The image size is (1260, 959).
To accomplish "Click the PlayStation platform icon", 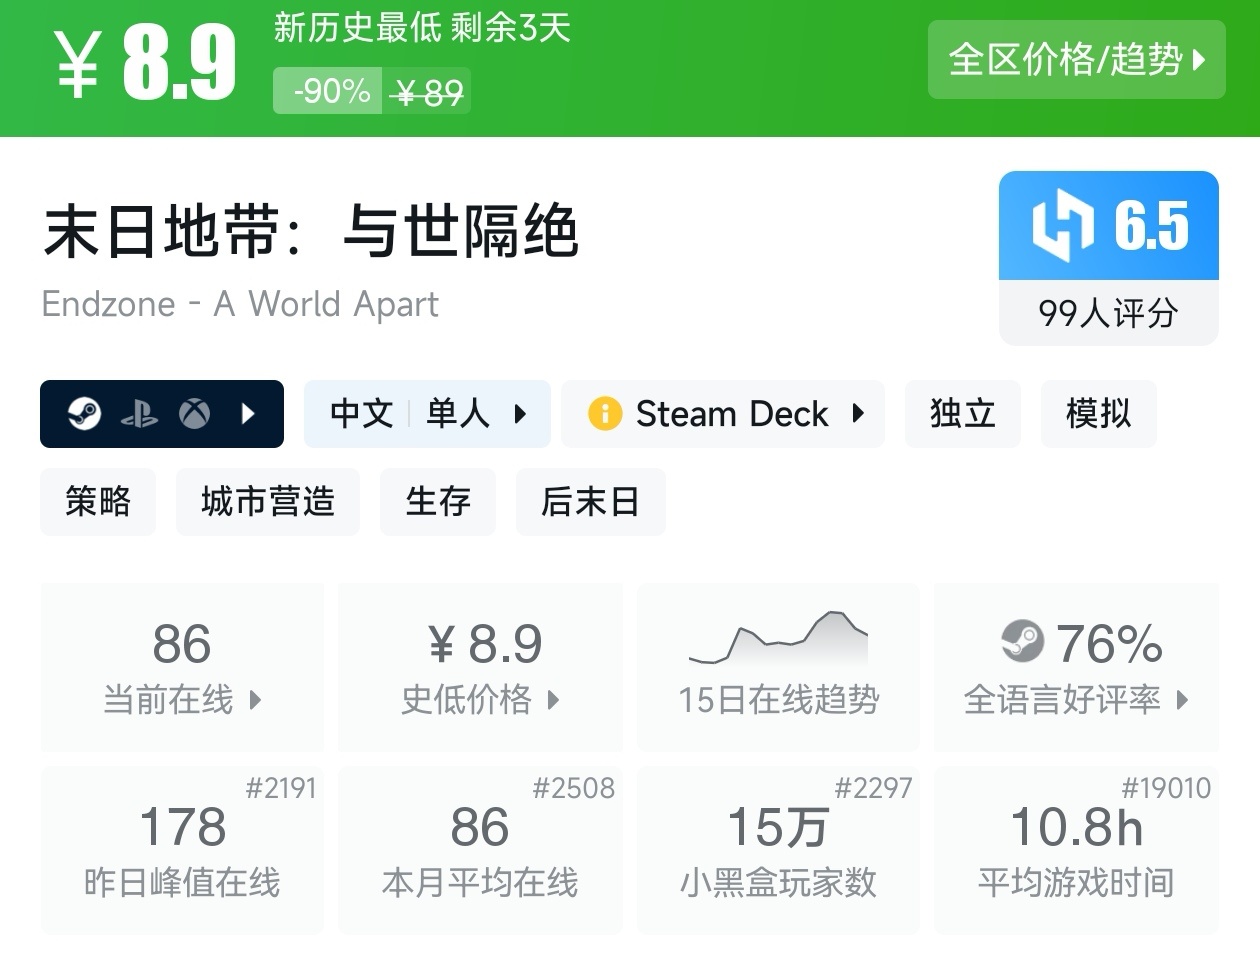I will tap(139, 414).
